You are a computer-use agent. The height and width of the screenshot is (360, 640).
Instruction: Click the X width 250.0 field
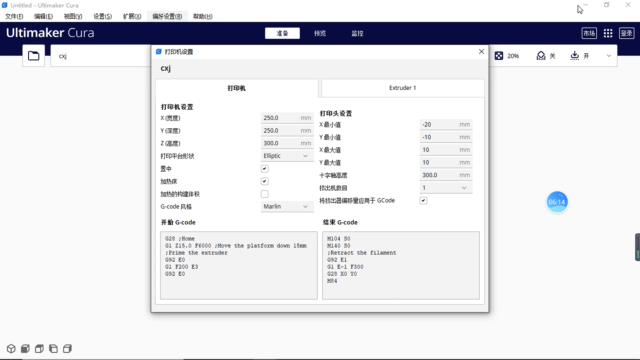click(287, 118)
